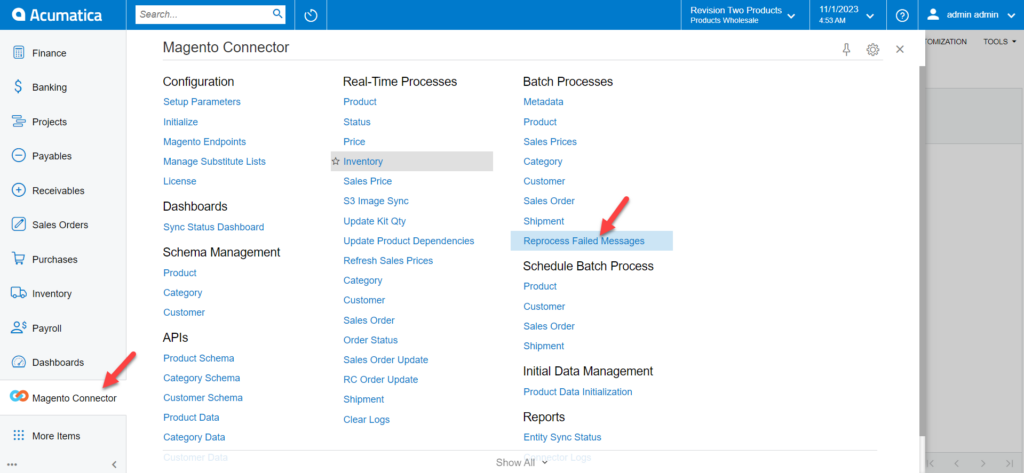Open the Finance workspace icon
The height and width of the screenshot is (473, 1024).
(x=18, y=53)
